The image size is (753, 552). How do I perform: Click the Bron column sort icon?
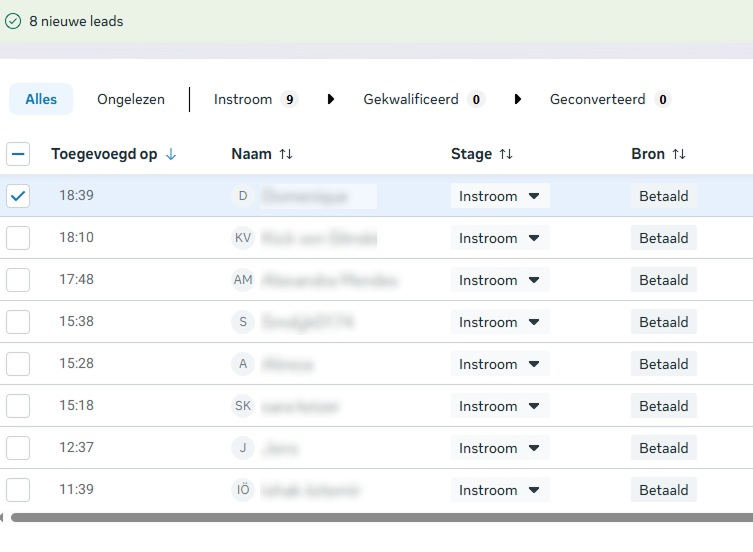coord(679,154)
